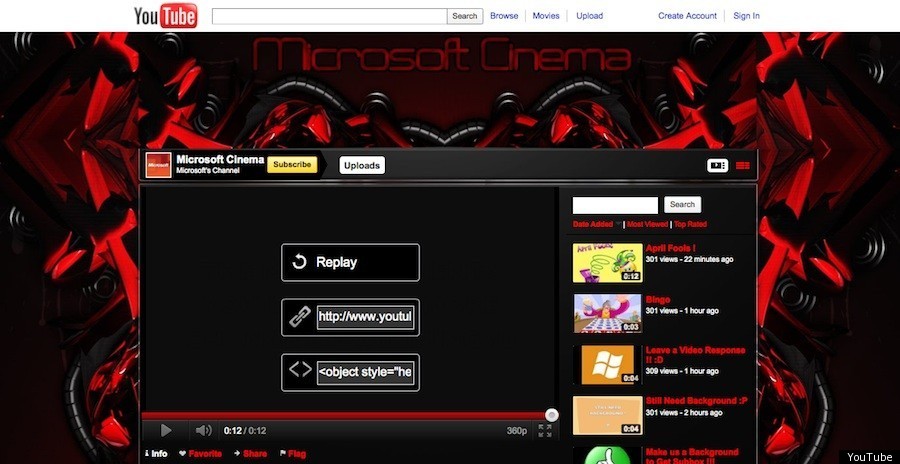The width and height of the screenshot is (900, 464).
Task: Click the Flag button below player
Action: click(x=293, y=454)
